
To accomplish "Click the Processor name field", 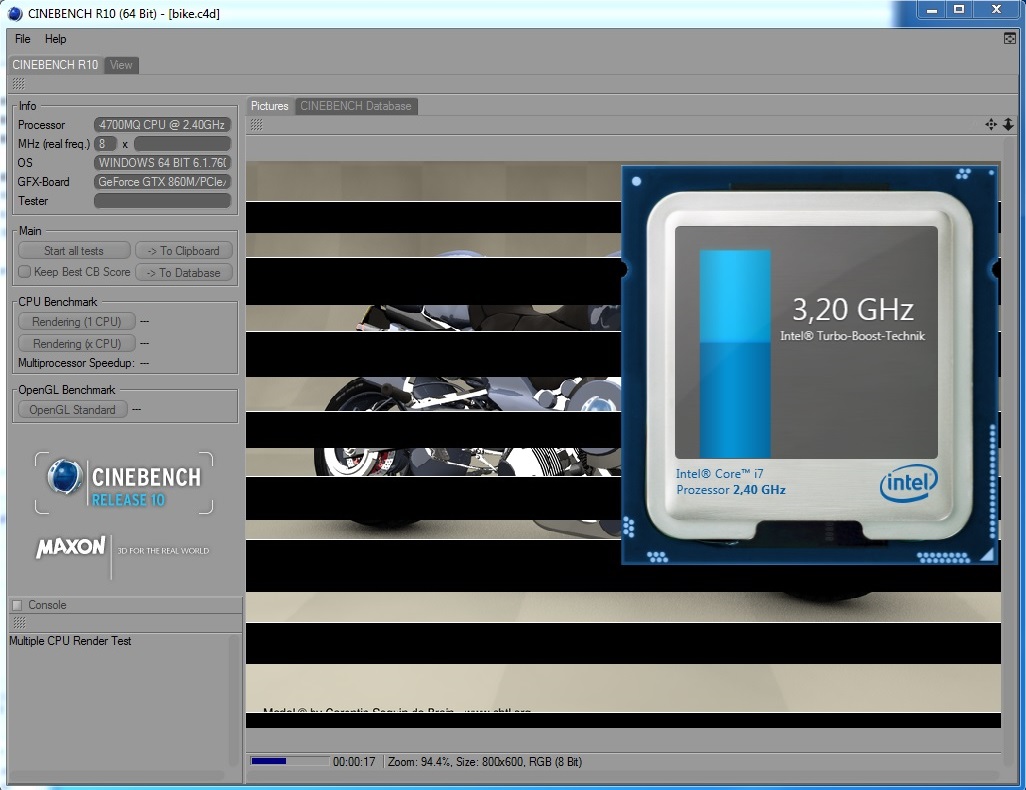I will pyautogui.click(x=162, y=124).
